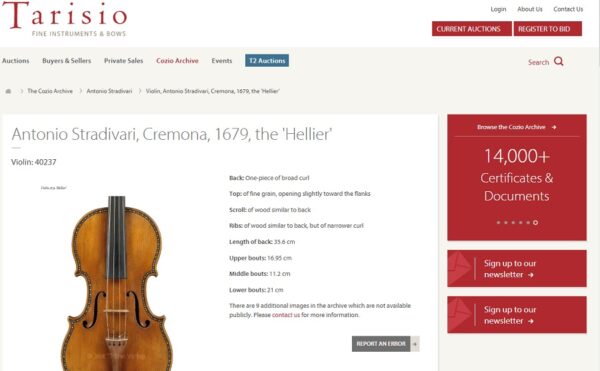Open the Login link
The width and height of the screenshot is (600, 371).
(x=498, y=9)
